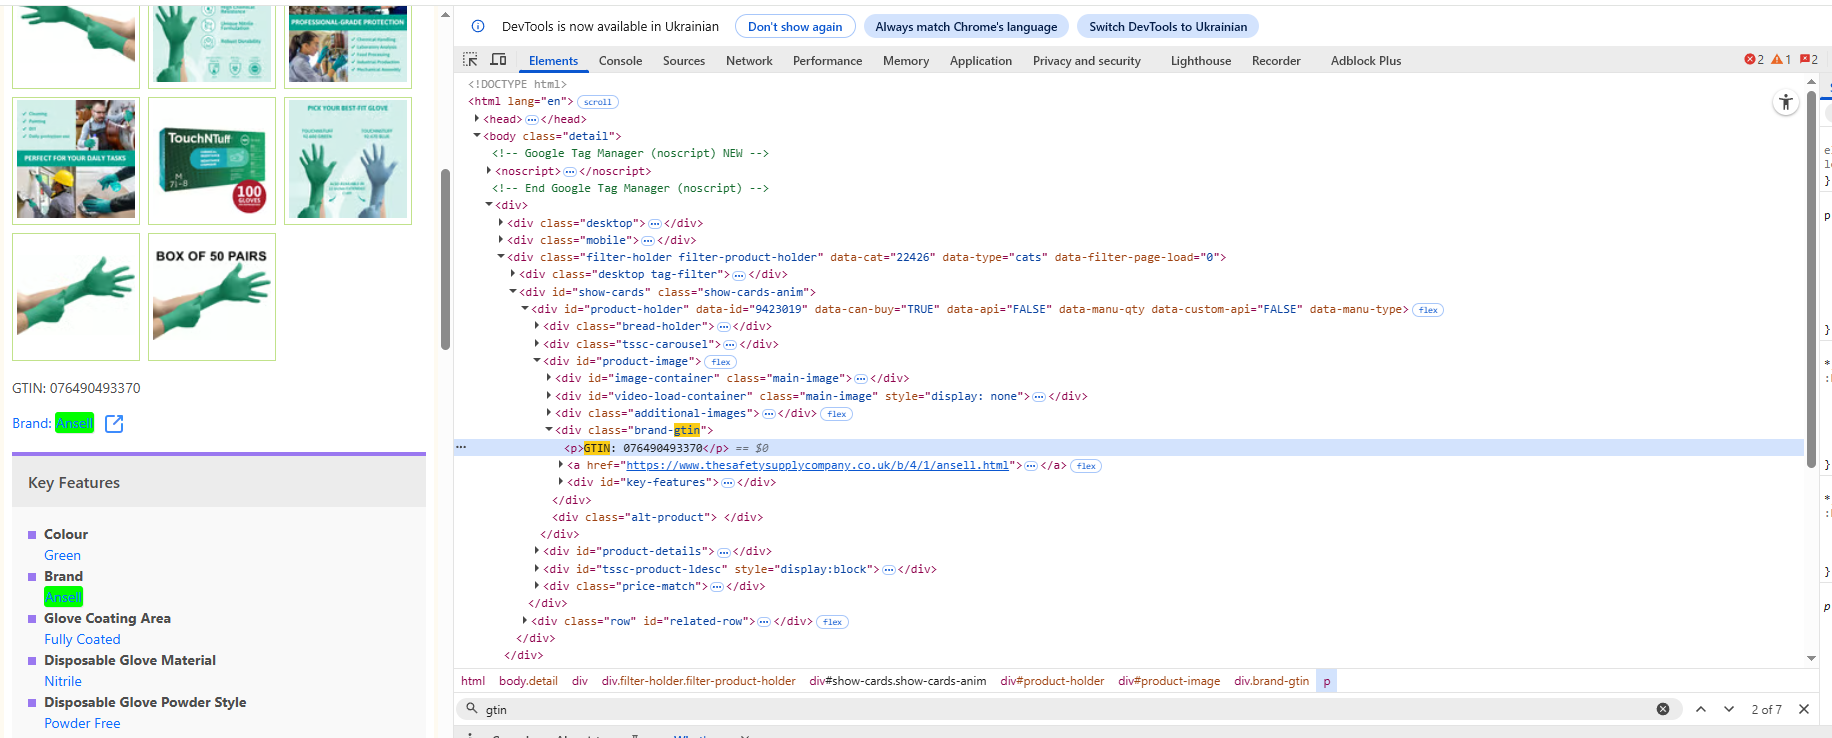Activate the element inspector picker icon
The image size is (1832, 738).
pos(470,60)
